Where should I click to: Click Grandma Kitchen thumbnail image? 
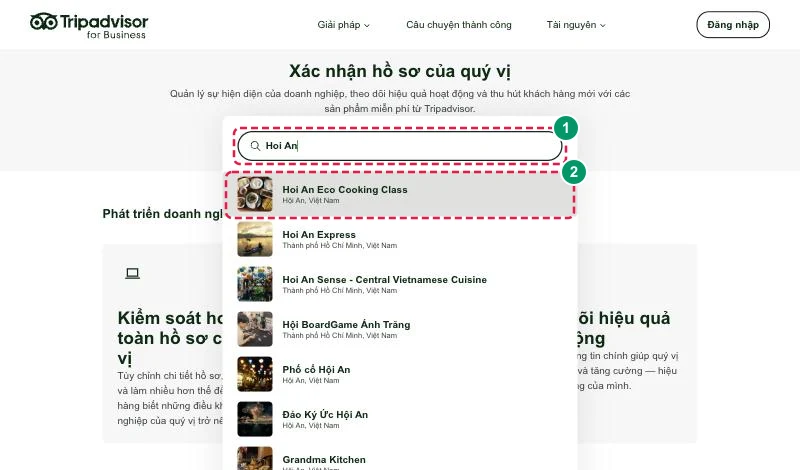point(255,458)
